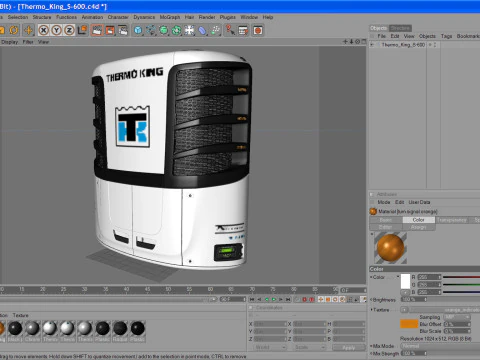480x360 pixels.
Task: Open the Attributes Mode menu
Action: (384, 202)
